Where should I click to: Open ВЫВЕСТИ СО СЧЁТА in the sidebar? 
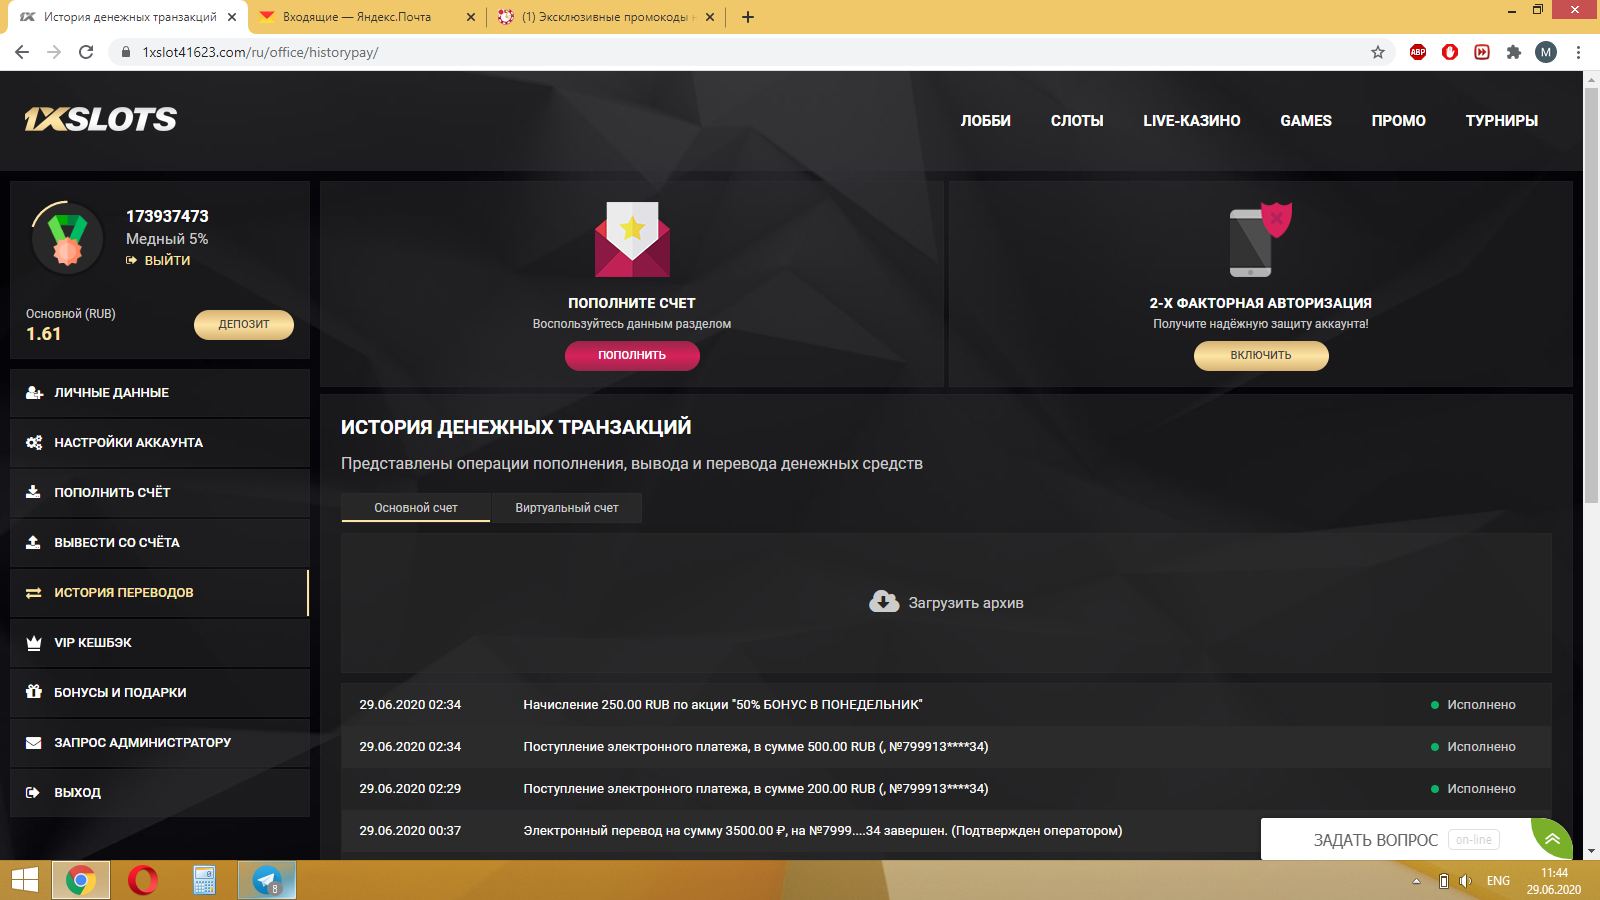160,543
